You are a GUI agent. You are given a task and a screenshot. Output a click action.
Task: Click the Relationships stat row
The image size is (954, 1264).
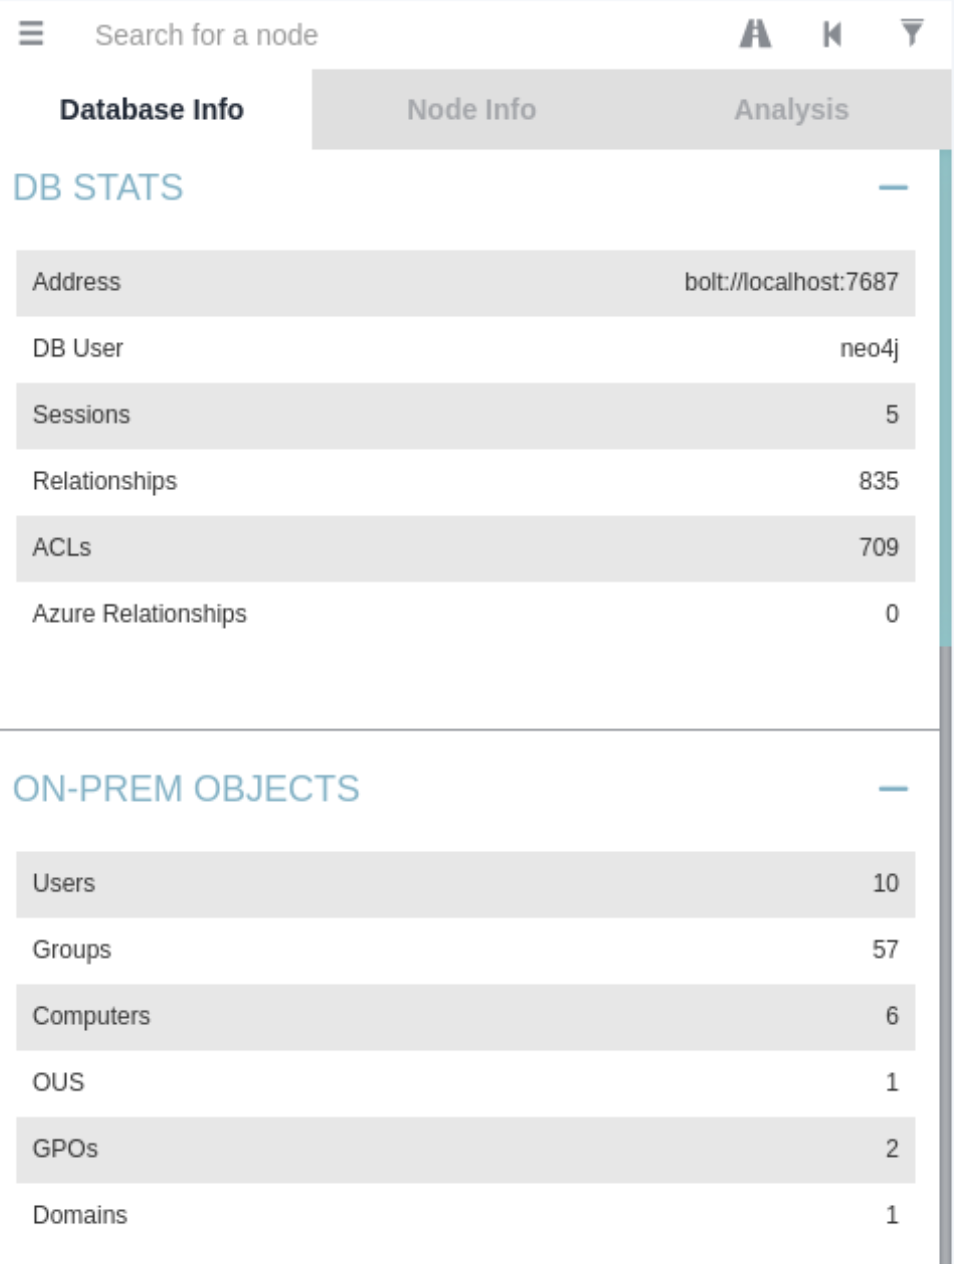465,482
